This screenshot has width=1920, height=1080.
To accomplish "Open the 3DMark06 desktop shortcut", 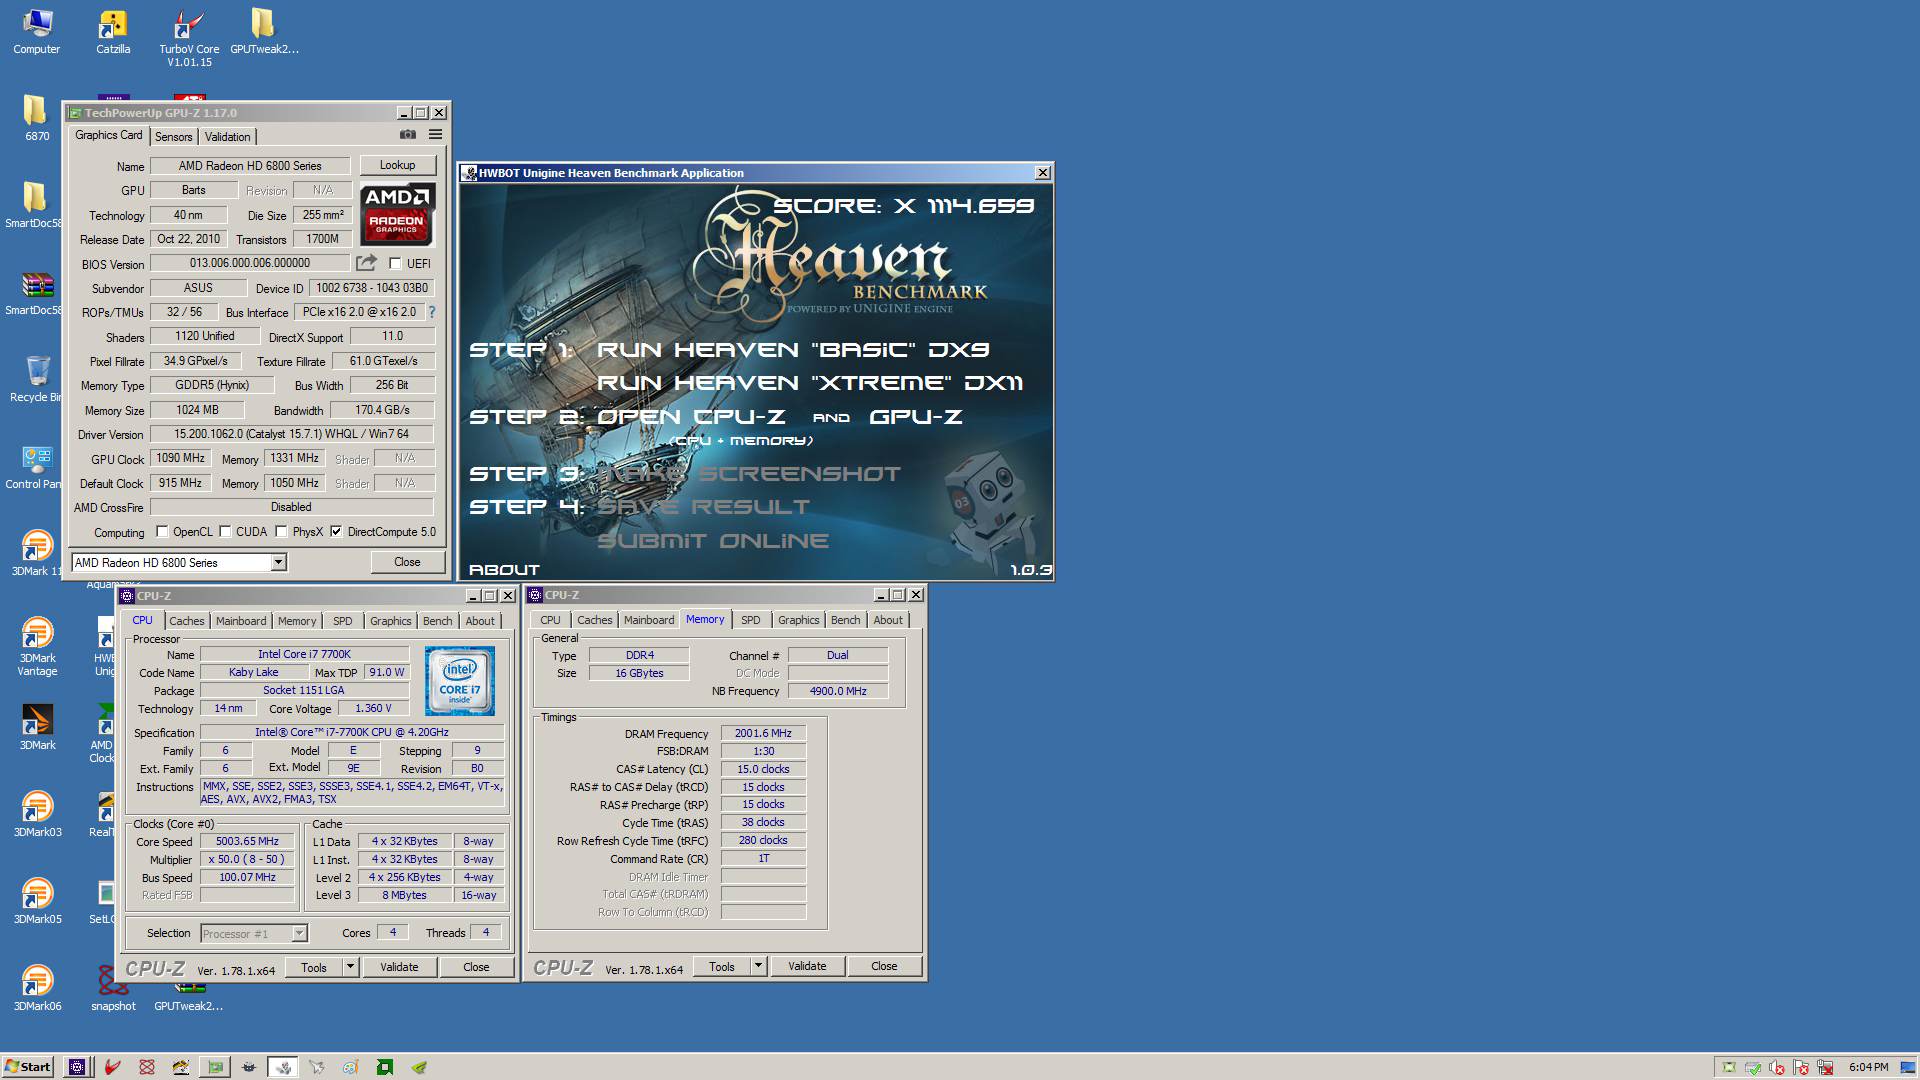I will (37, 988).
